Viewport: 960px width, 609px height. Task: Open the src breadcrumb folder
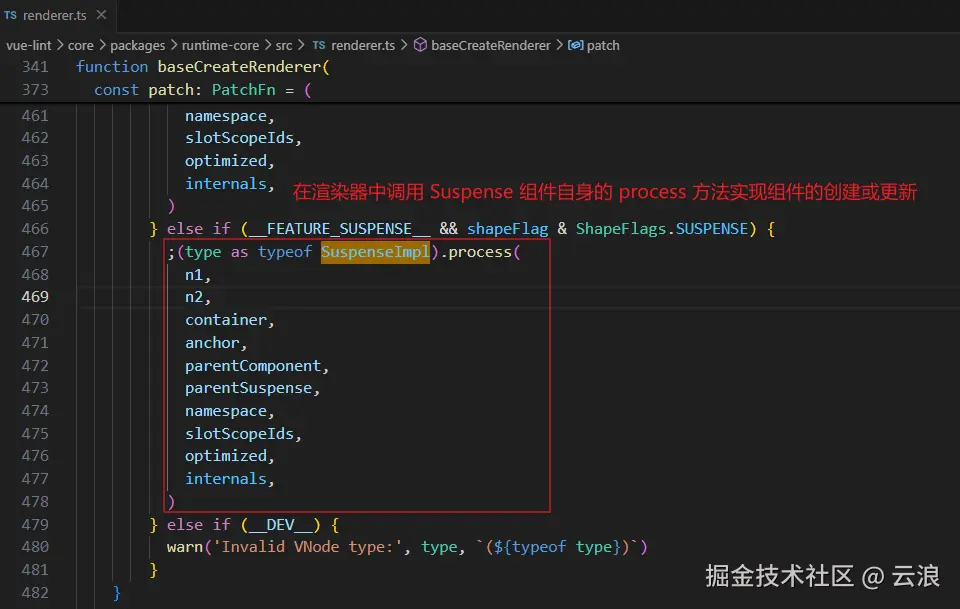click(284, 45)
